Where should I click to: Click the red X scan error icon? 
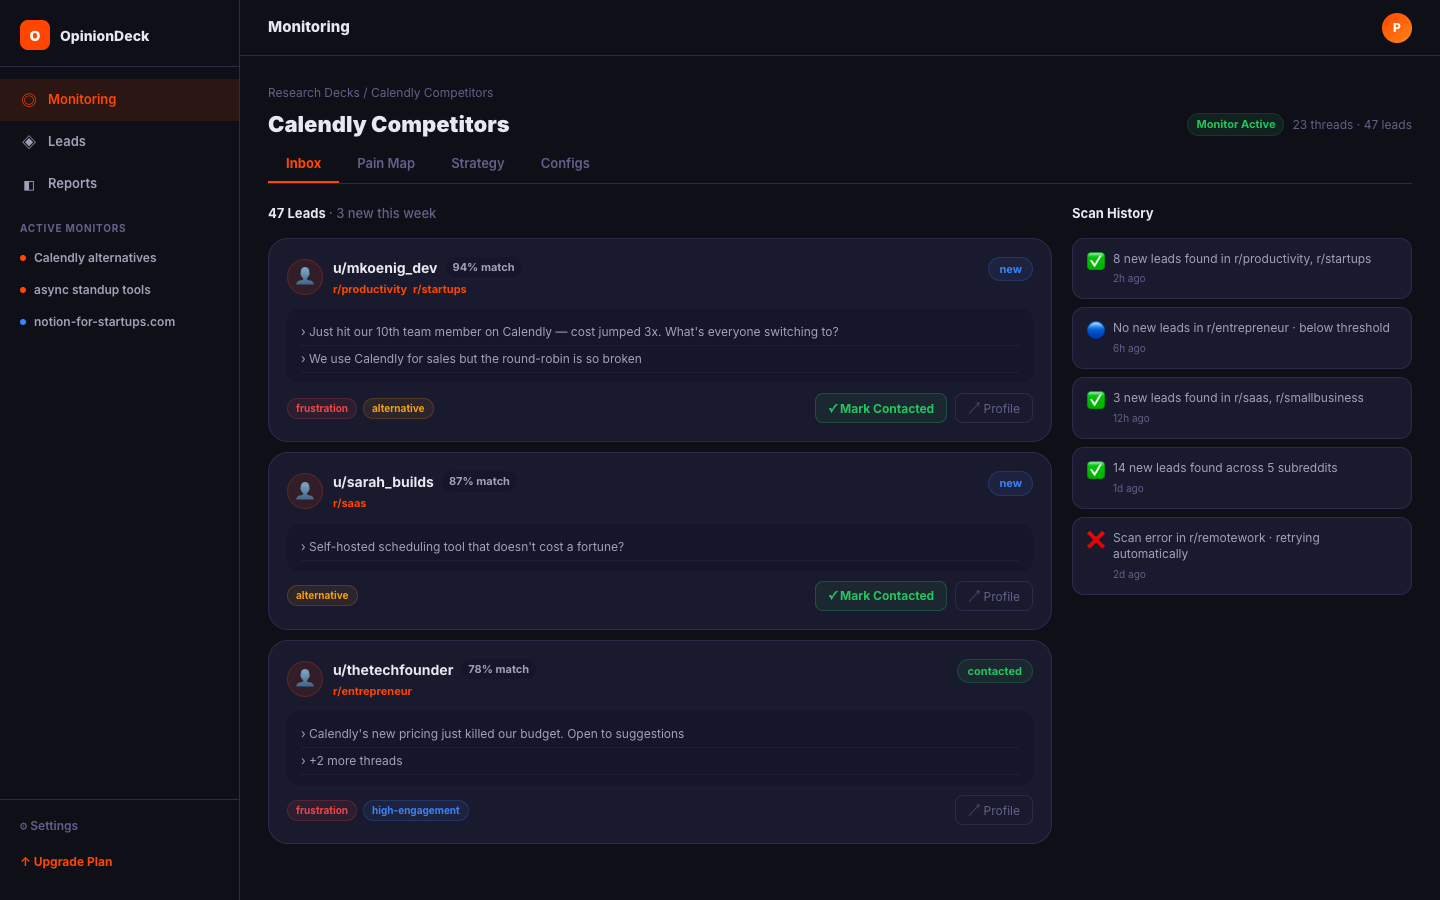(1096, 540)
